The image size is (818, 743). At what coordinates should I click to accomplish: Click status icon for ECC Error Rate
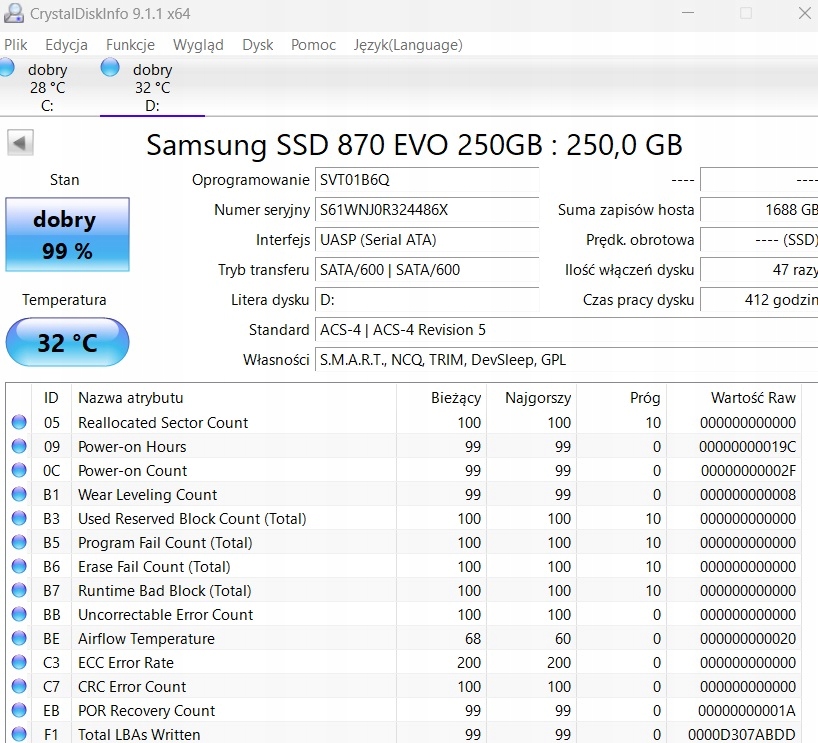[19, 662]
